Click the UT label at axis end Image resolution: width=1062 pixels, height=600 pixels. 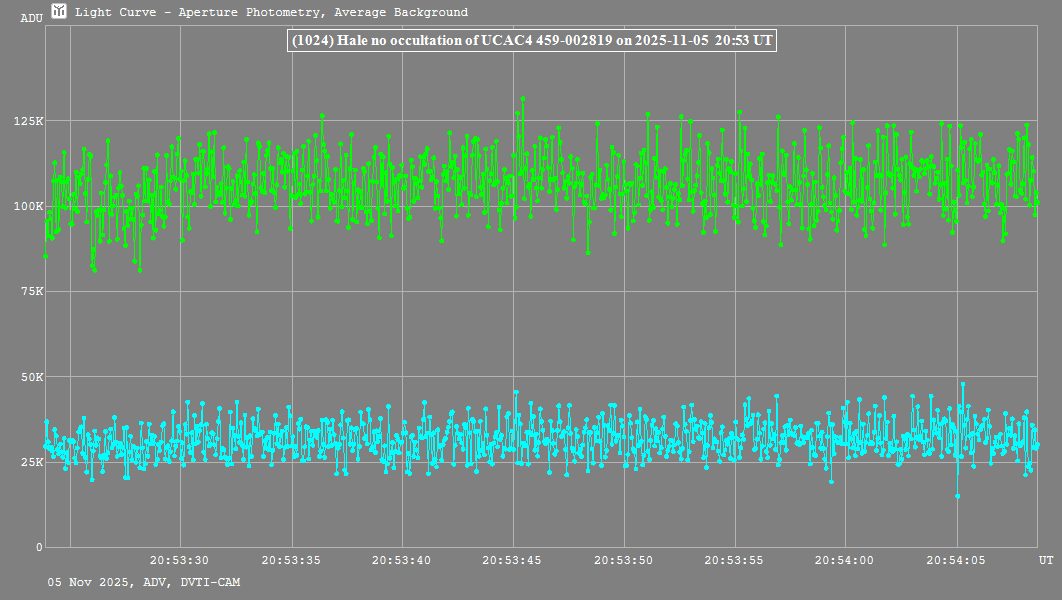1045,559
